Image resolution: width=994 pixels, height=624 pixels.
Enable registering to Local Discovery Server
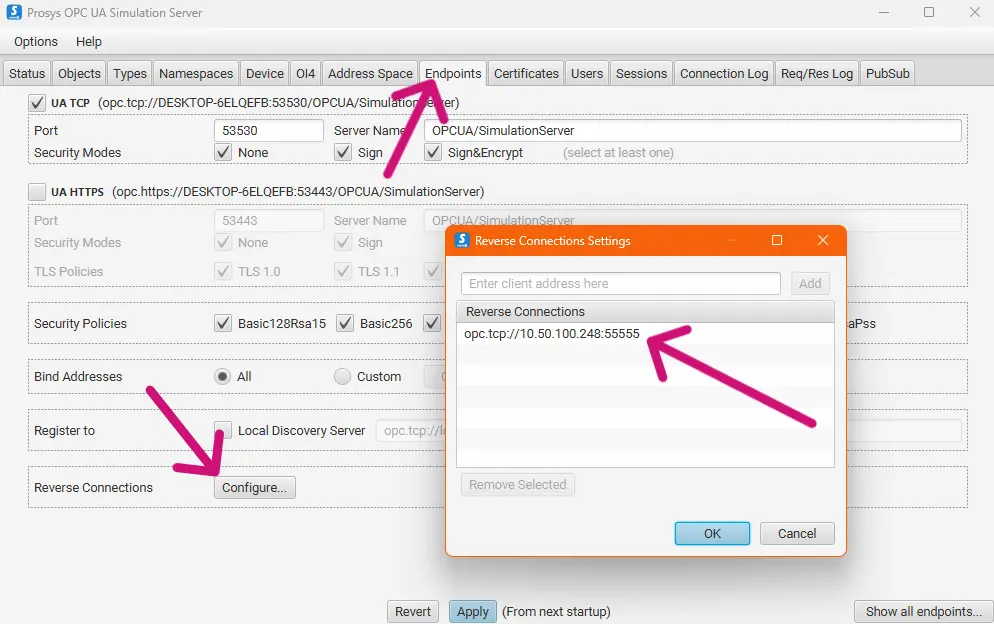(223, 431)
